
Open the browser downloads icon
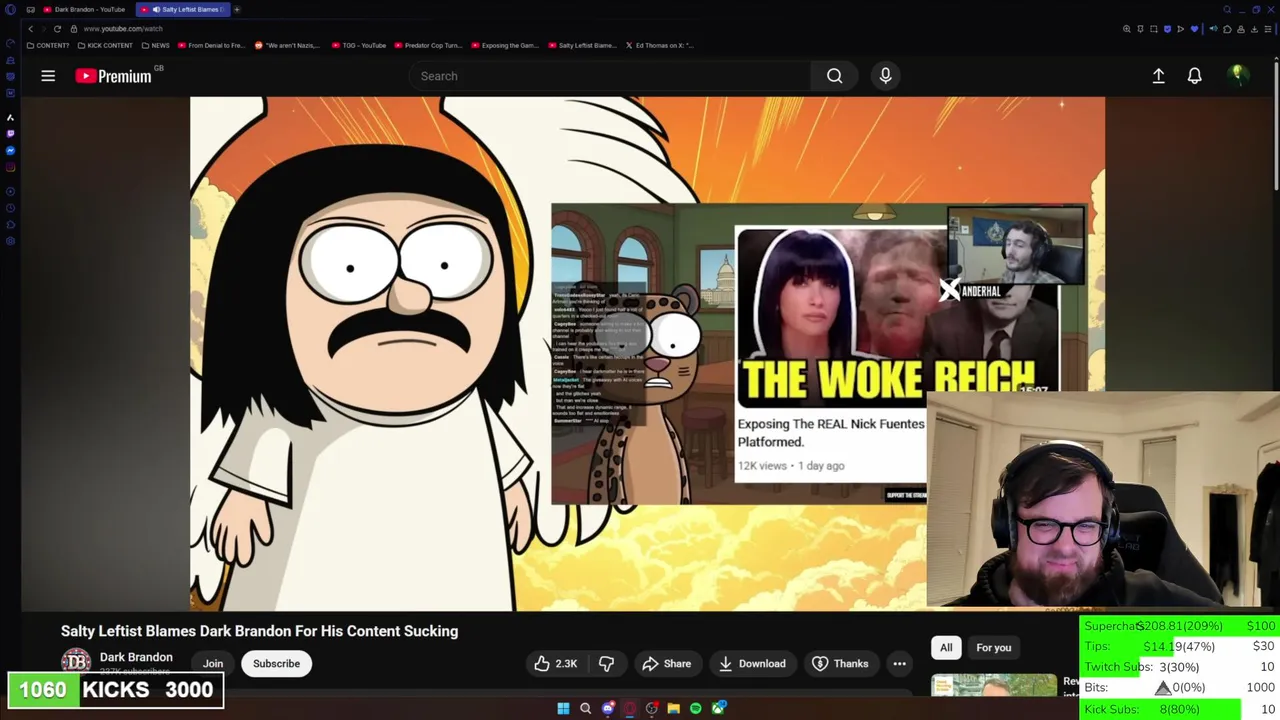click(x=1254, y=29)
